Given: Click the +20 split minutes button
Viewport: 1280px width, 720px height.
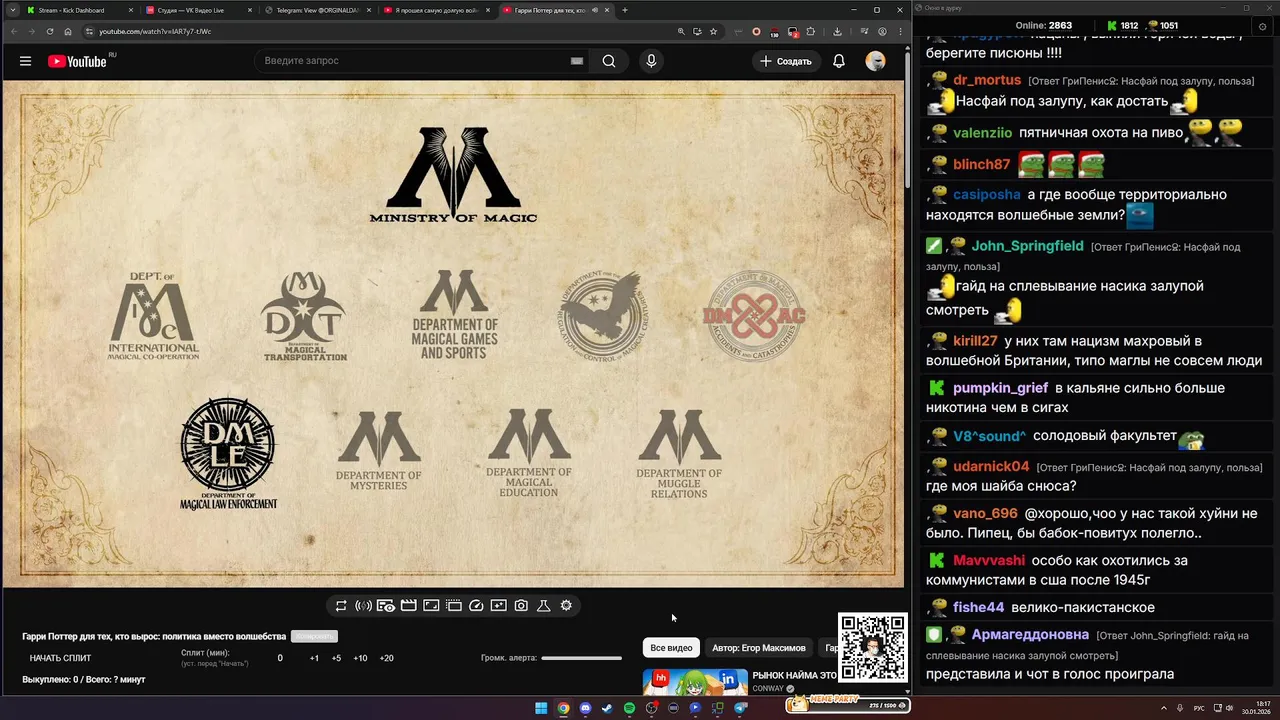Looking at the screenshot, I should coord(386,658).
